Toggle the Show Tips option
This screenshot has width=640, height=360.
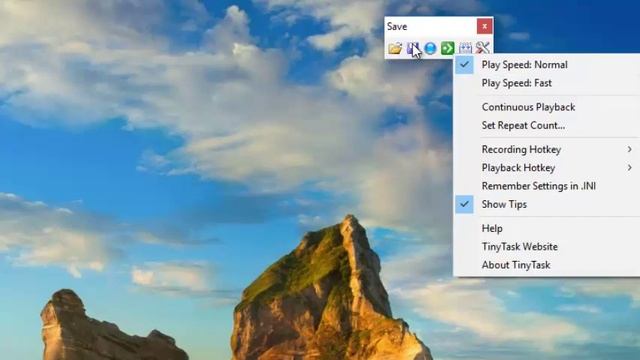[547, 204]
